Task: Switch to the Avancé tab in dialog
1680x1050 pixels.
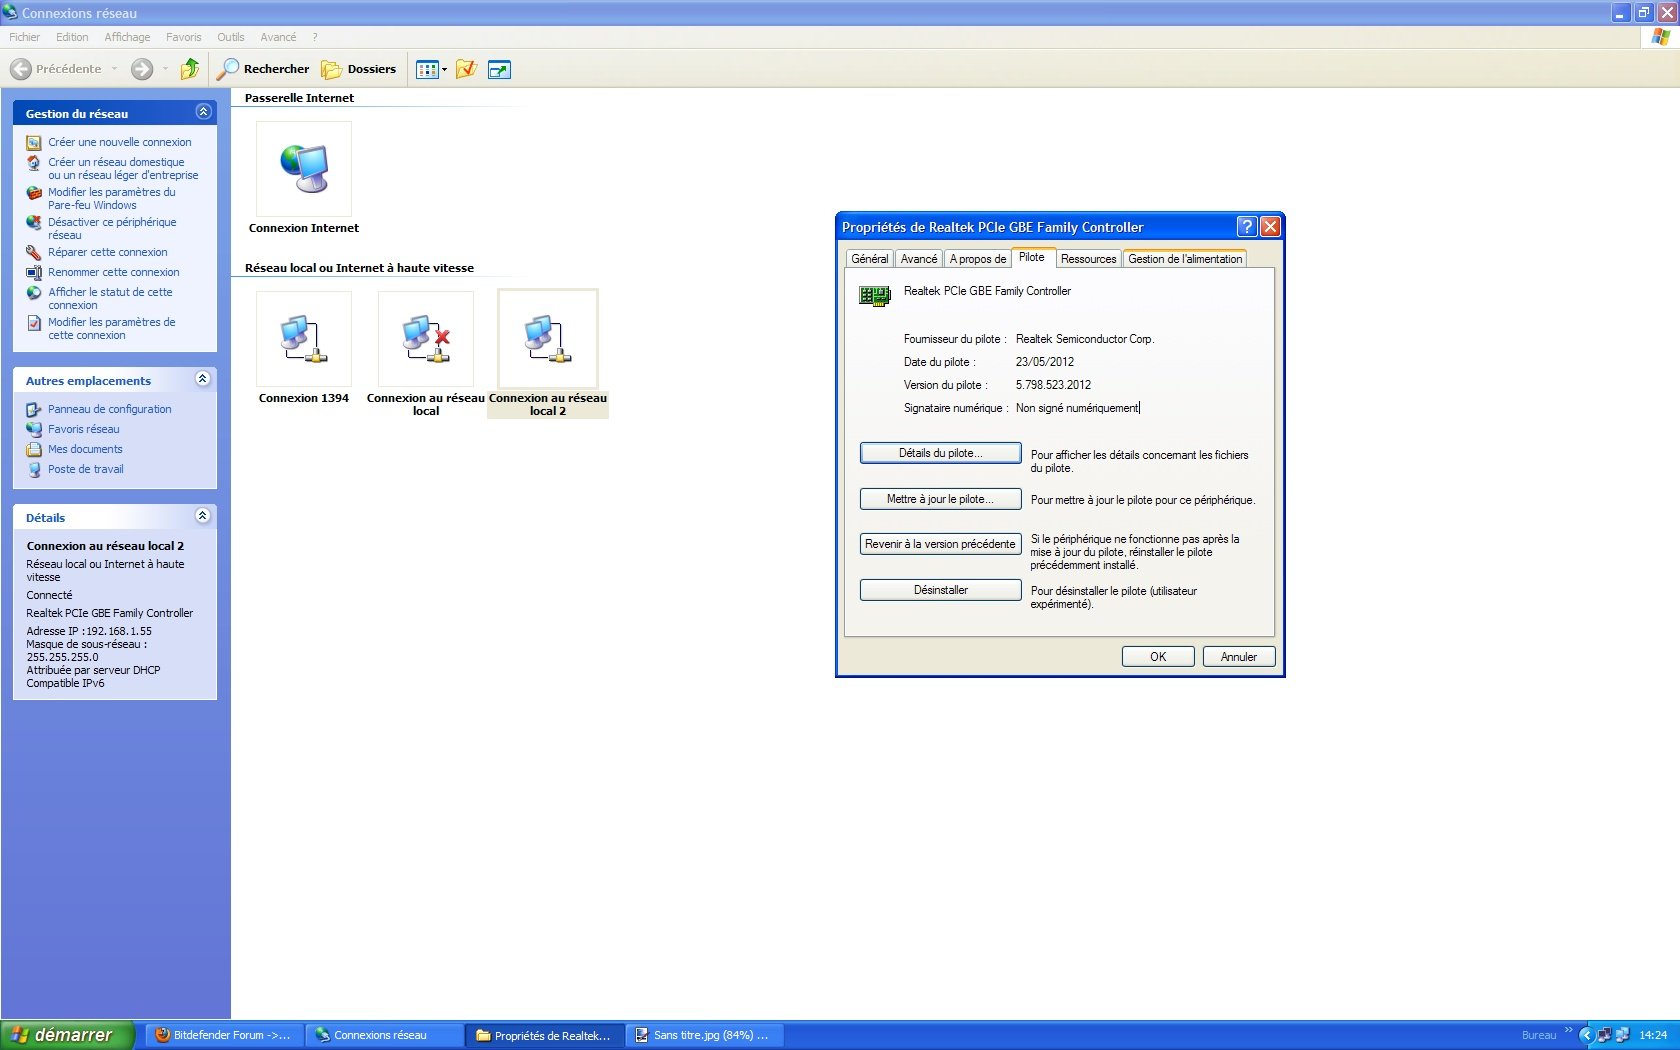Action: tap(919, 259)
